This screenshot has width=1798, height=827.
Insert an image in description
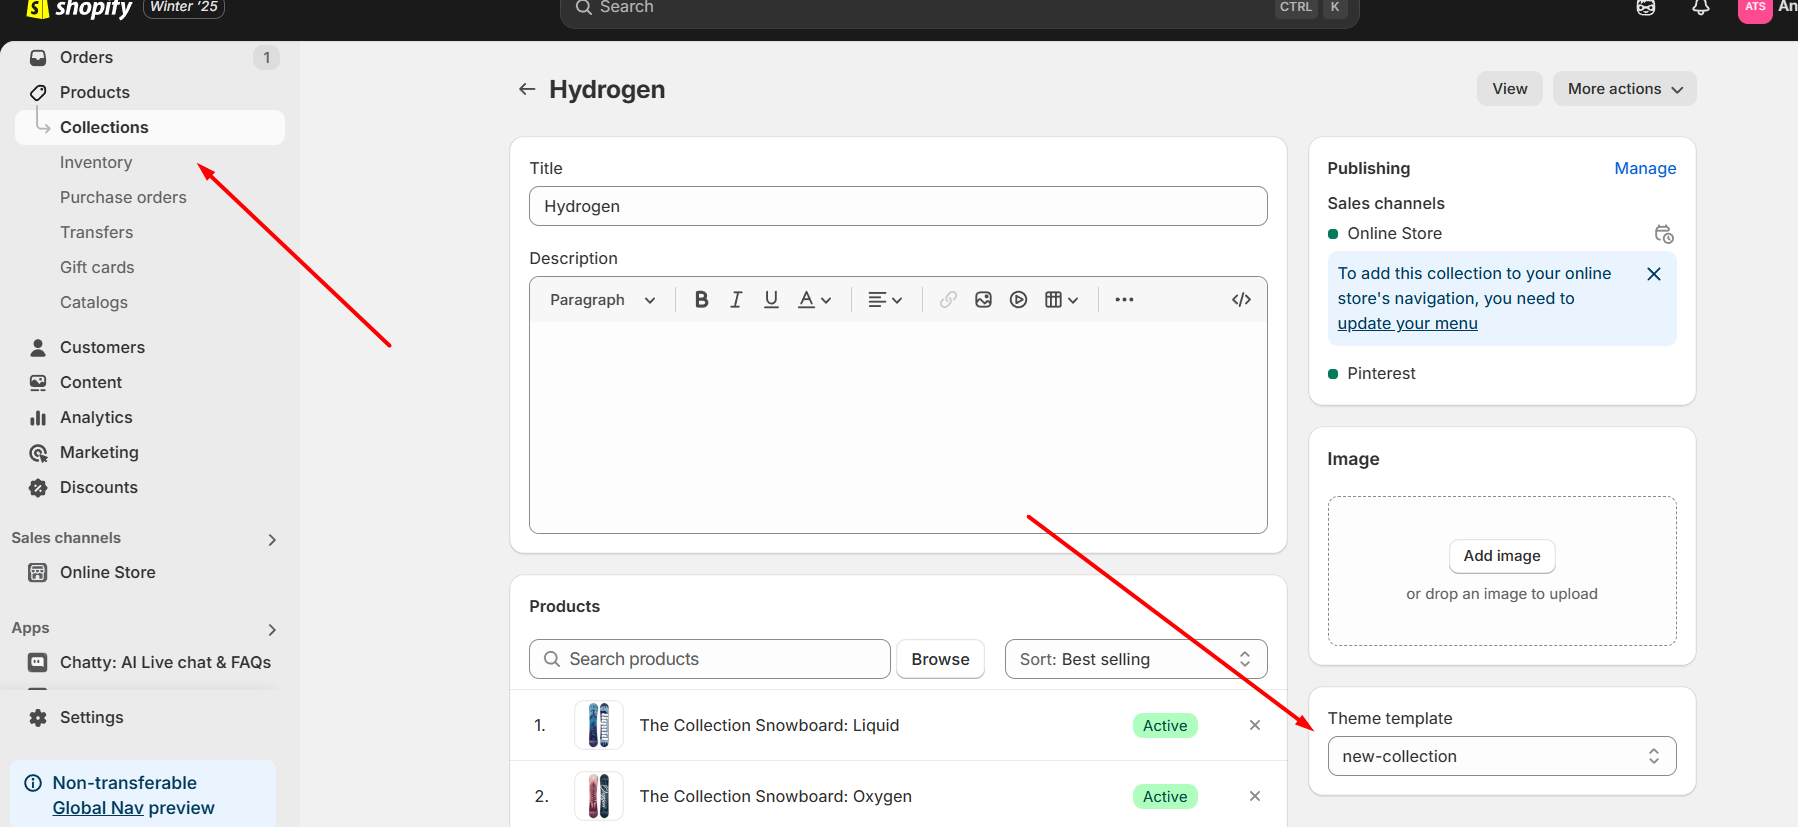(x=983, y=299)
